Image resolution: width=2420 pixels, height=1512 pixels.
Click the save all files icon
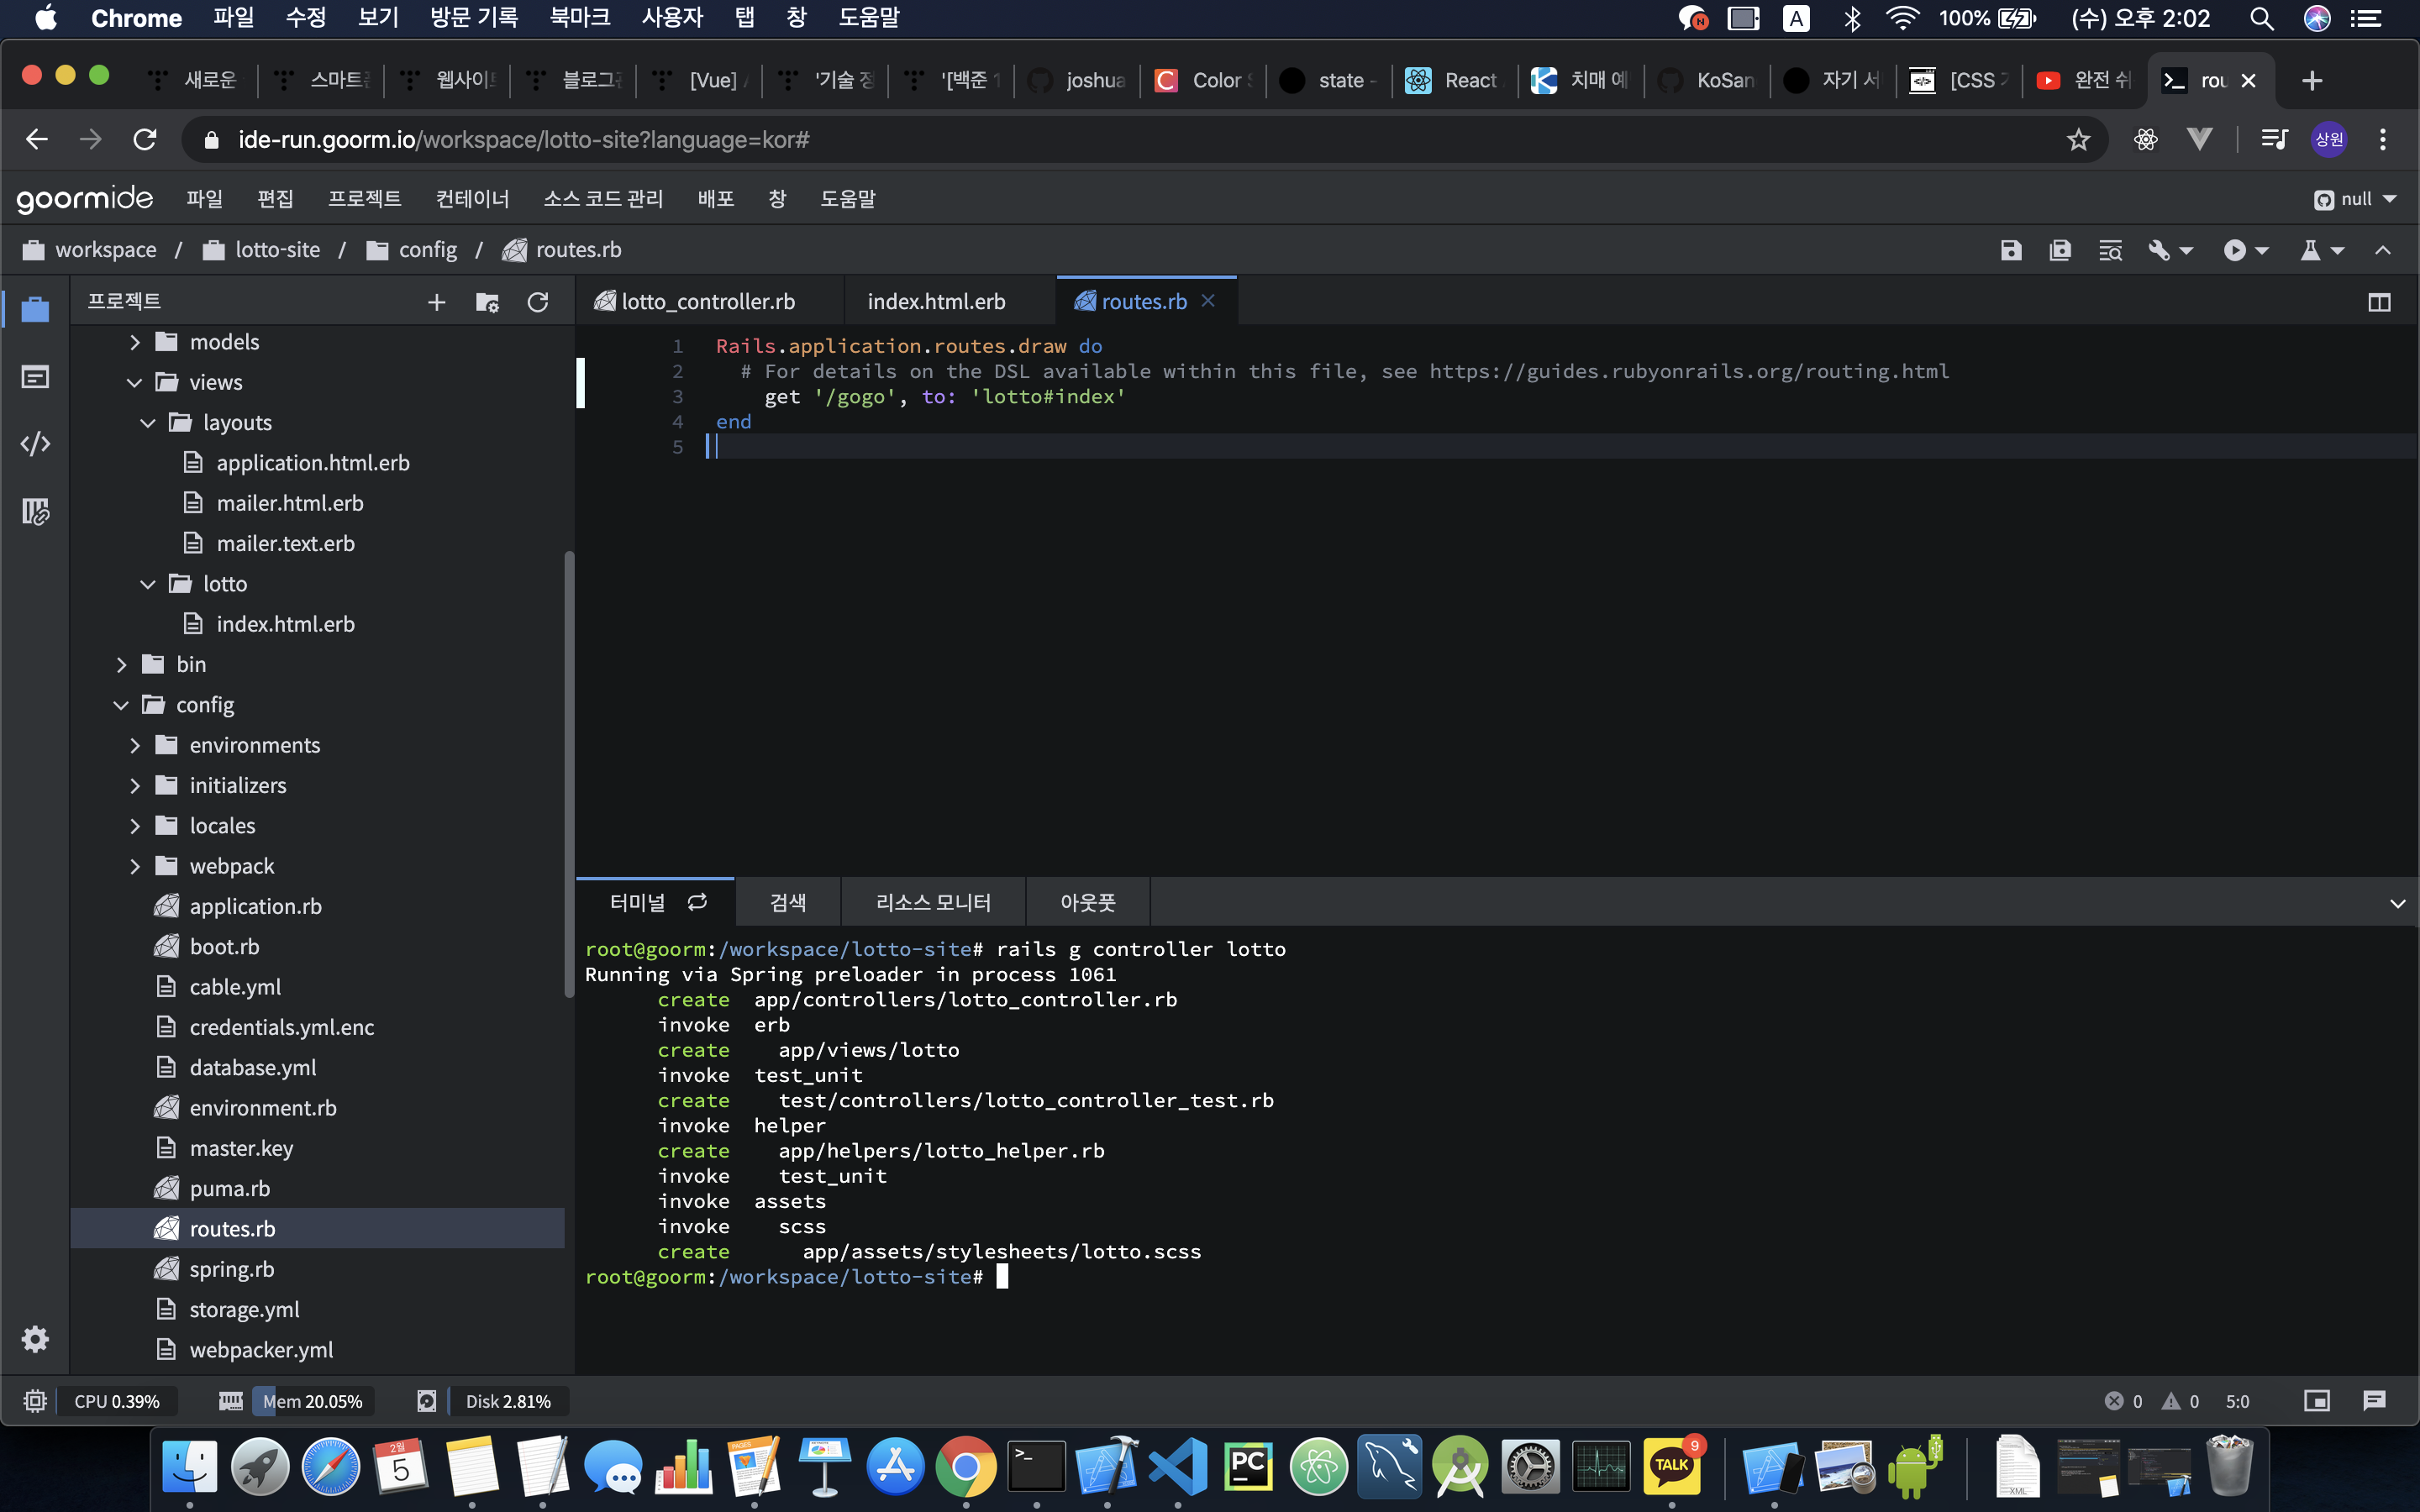point(2060,250)
